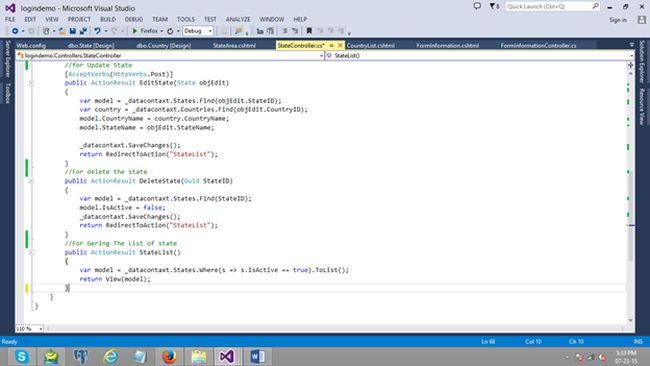Click the Refresh browser toolbar icon

point(170,31)
